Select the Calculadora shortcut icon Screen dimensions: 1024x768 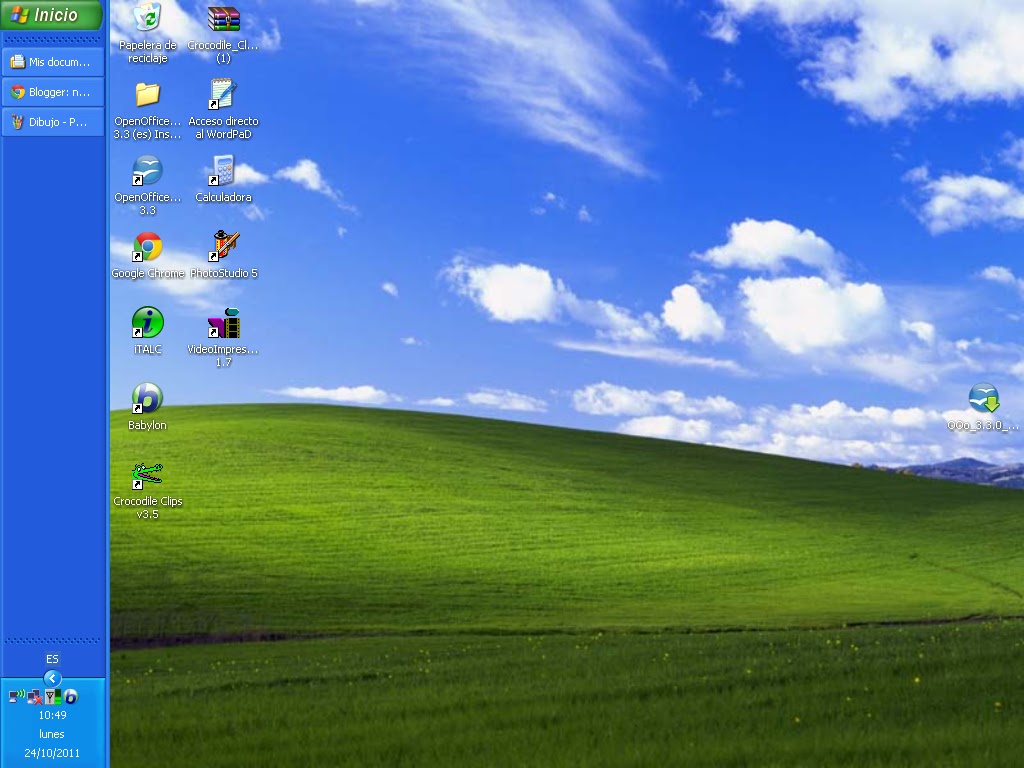223,179
